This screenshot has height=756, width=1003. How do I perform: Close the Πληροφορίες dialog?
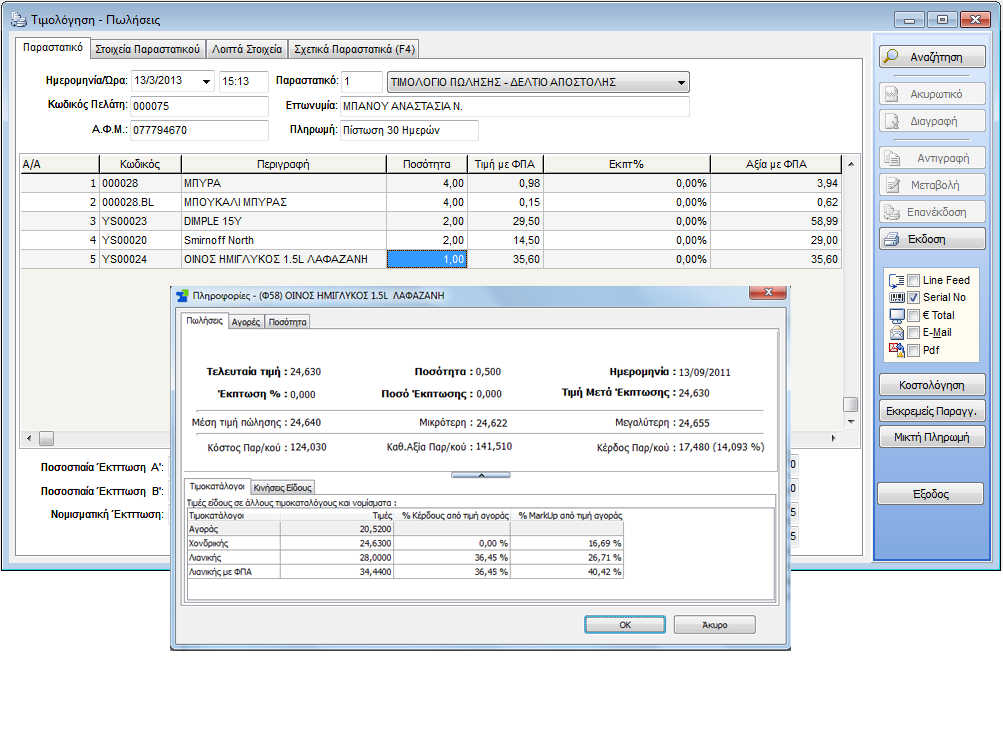coord(768,292)
